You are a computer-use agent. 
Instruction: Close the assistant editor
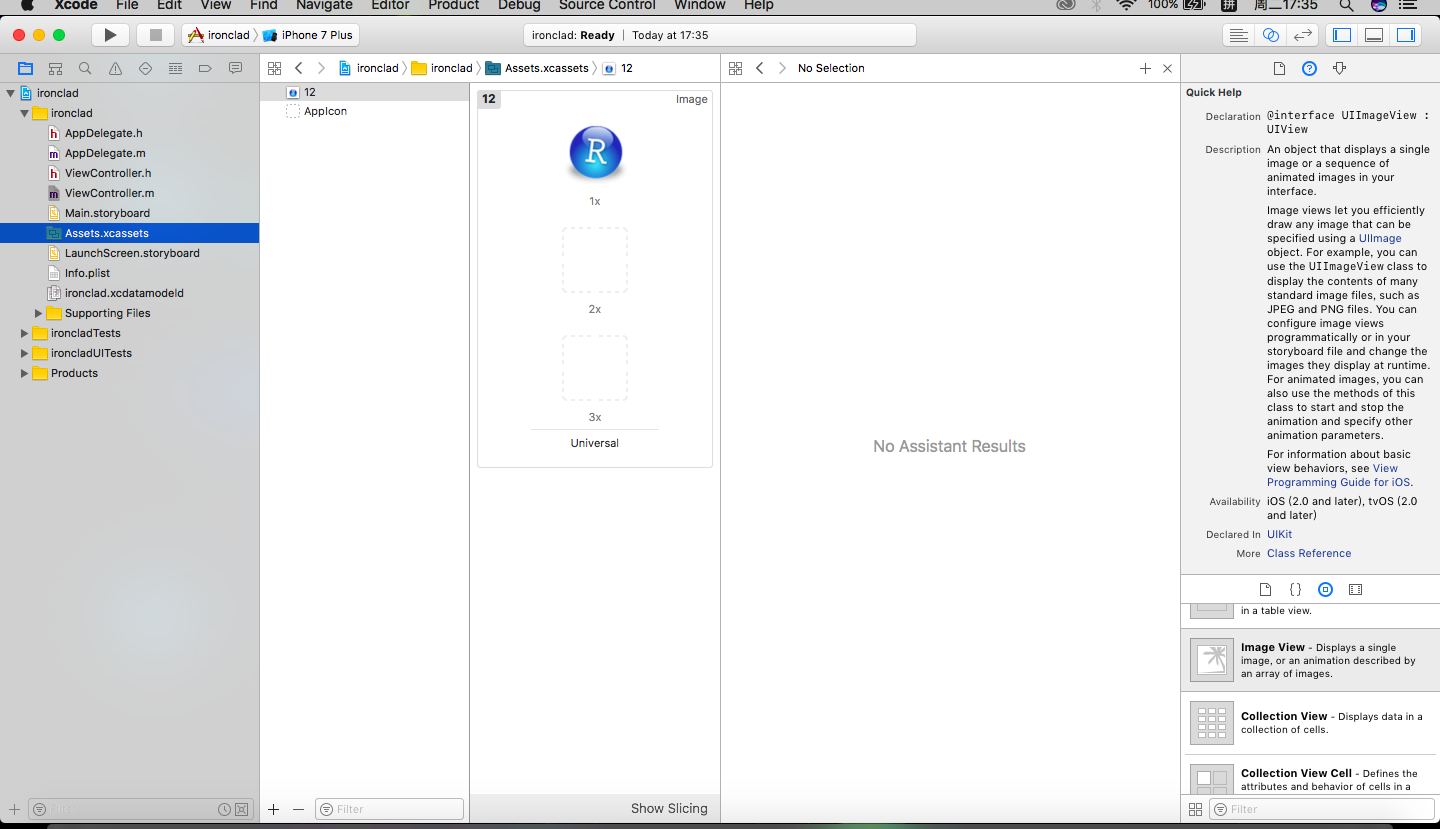coord(1167,68)
